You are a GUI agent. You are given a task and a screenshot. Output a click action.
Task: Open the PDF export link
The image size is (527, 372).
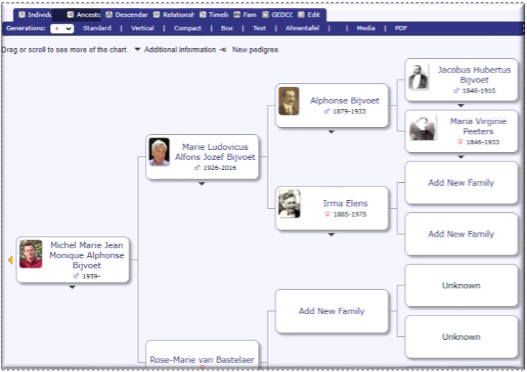401,28
